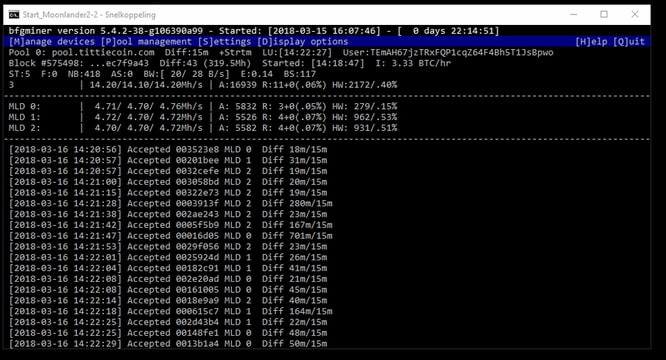Viewport: 666px width, 360px height.
Task: Click log entry Accepted 003523e8
Action: click(173, 149)
